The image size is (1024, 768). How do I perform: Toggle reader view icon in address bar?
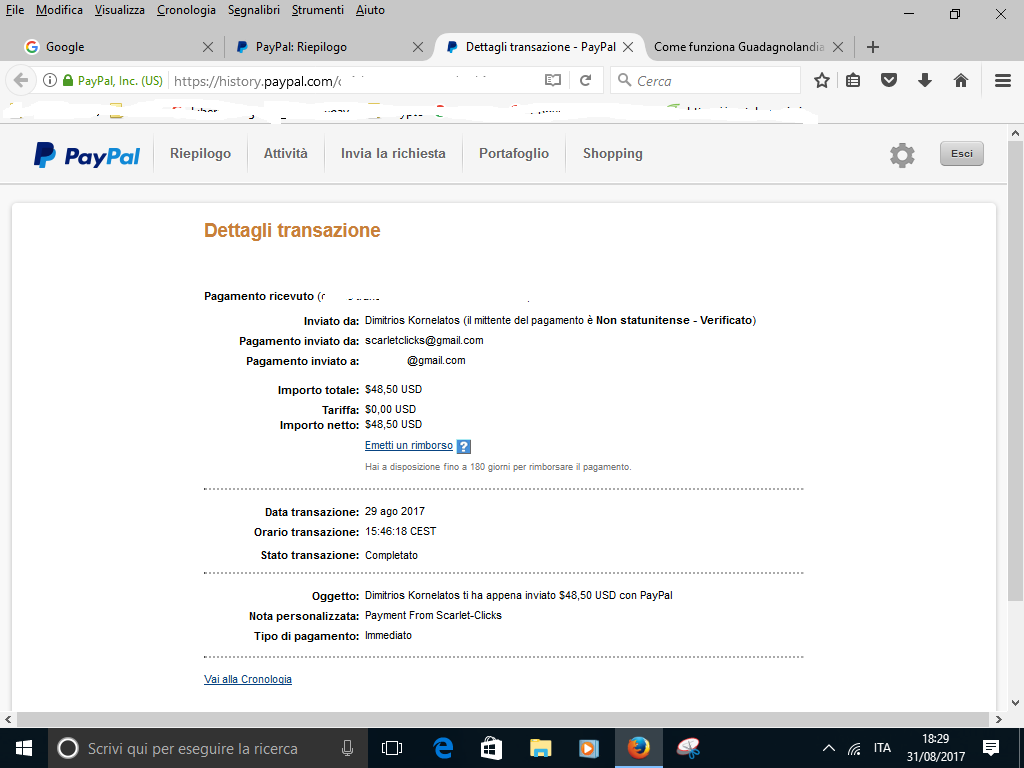(x=552, y=80)
